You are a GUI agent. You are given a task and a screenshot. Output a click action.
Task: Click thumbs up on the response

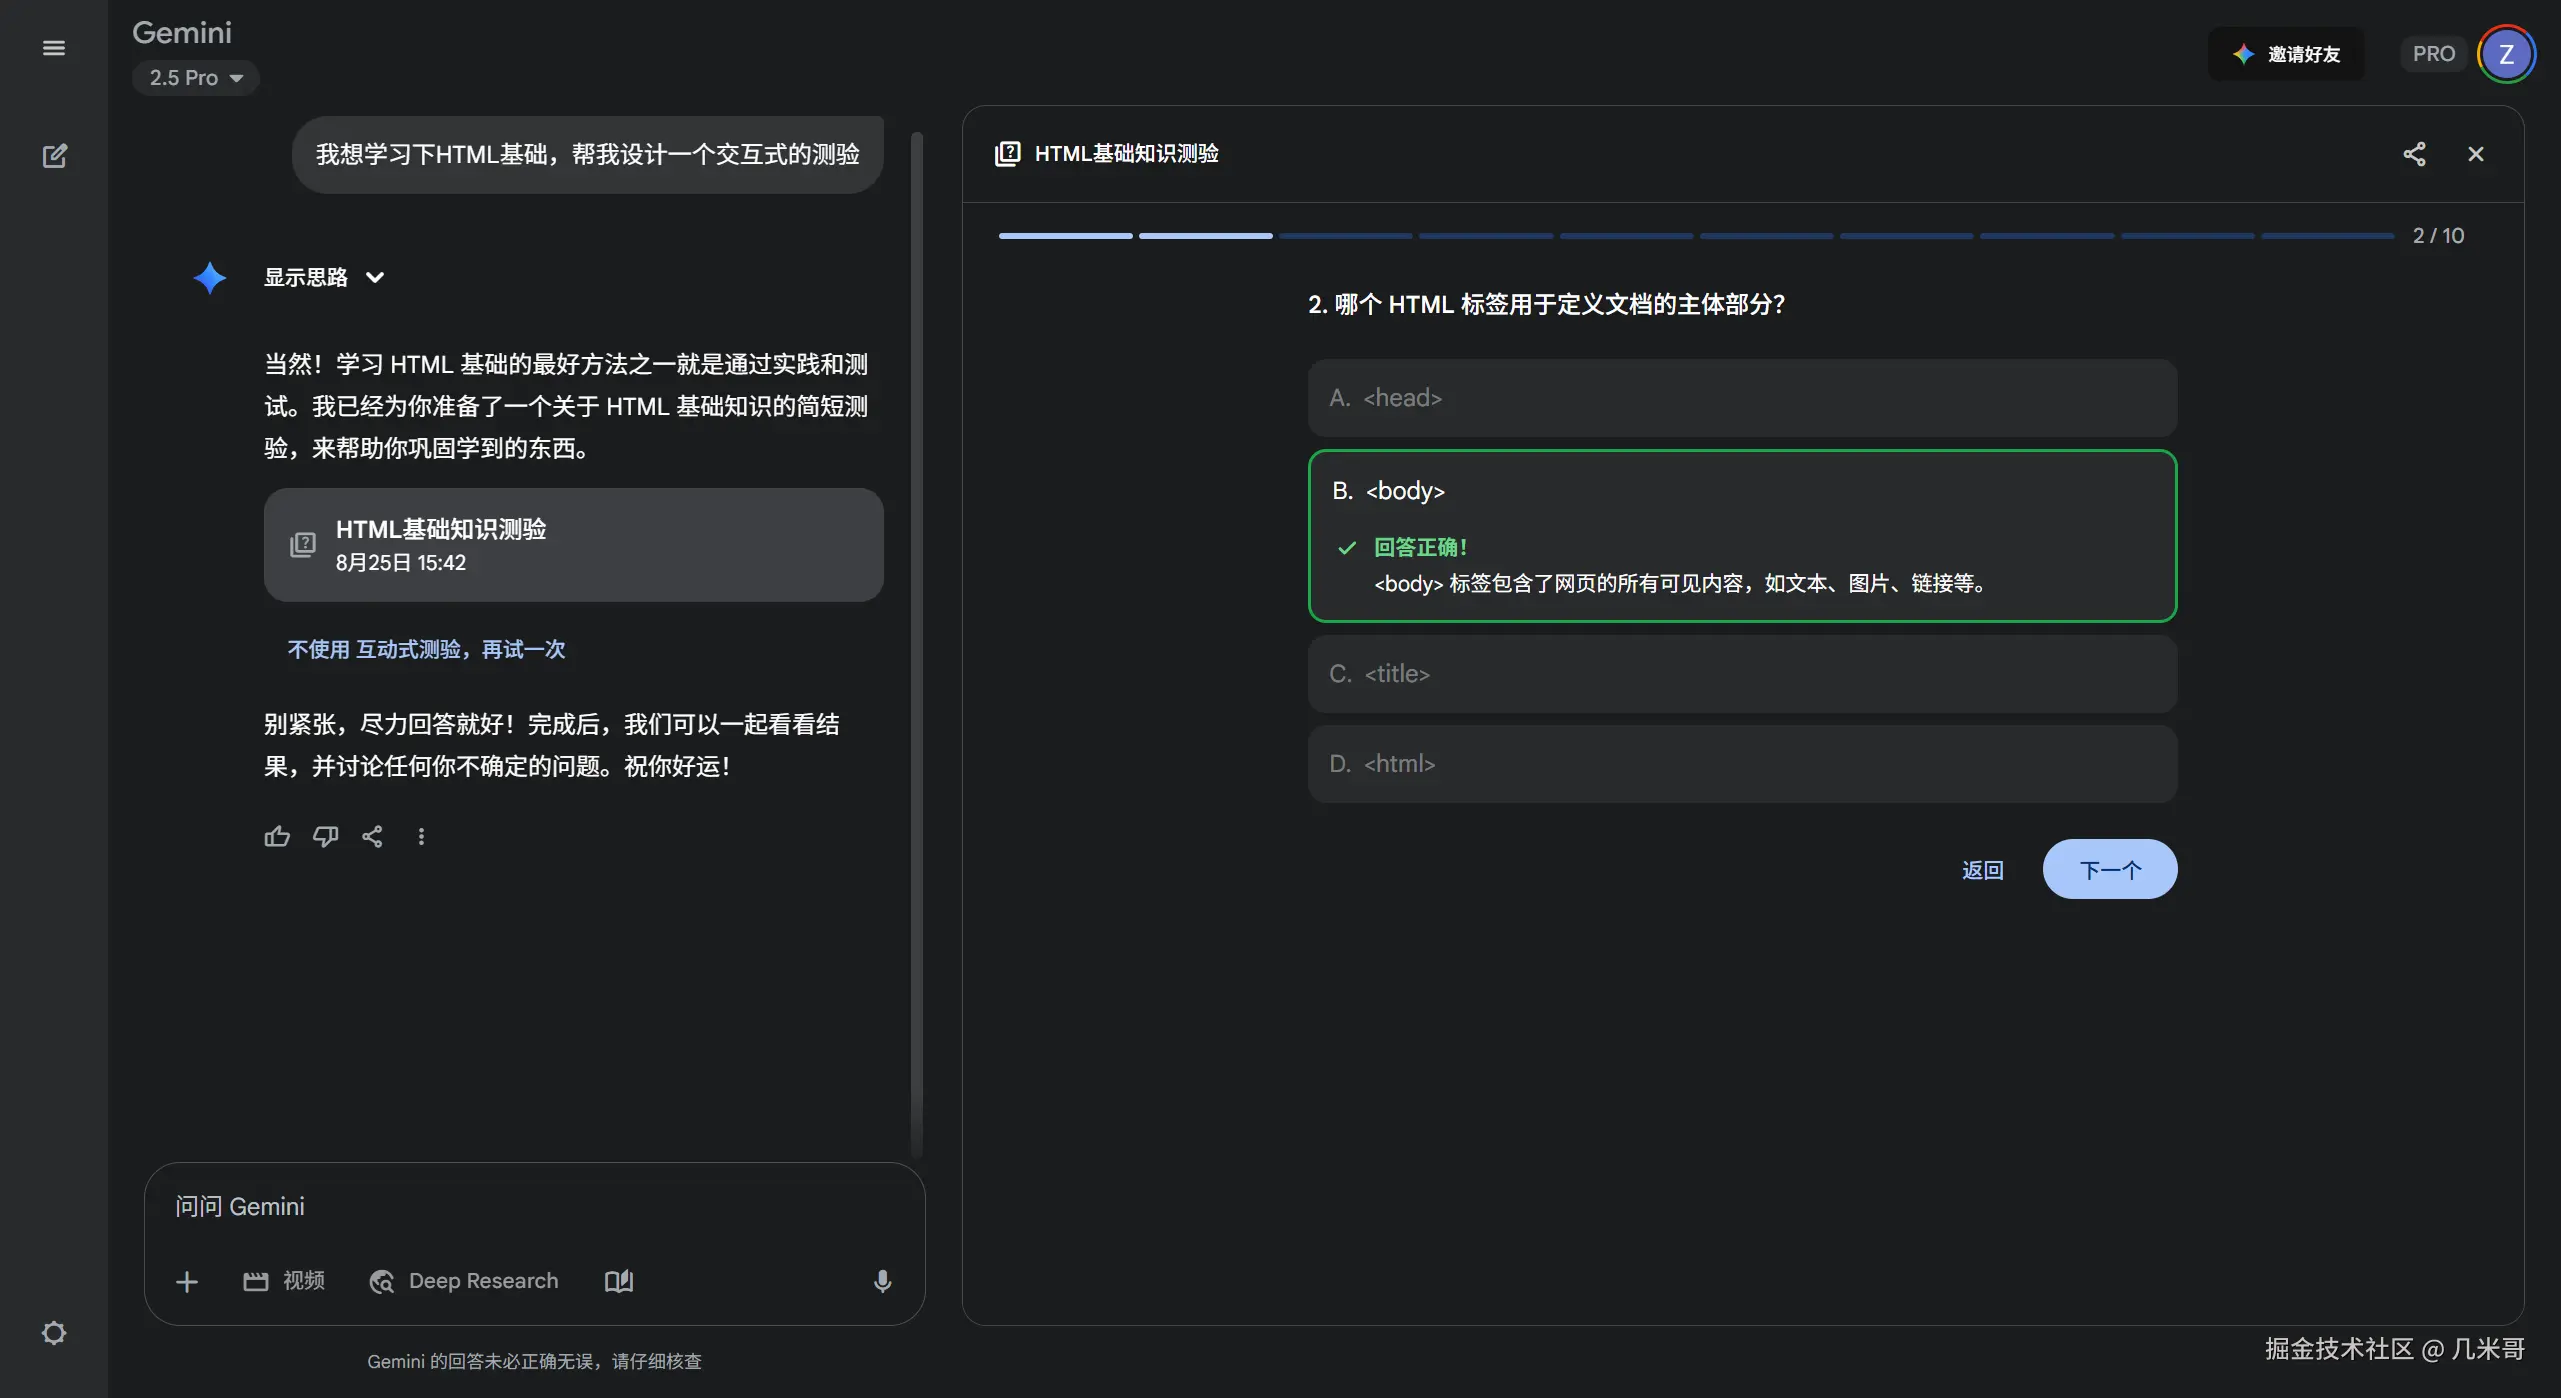click(x=277, y=836)
